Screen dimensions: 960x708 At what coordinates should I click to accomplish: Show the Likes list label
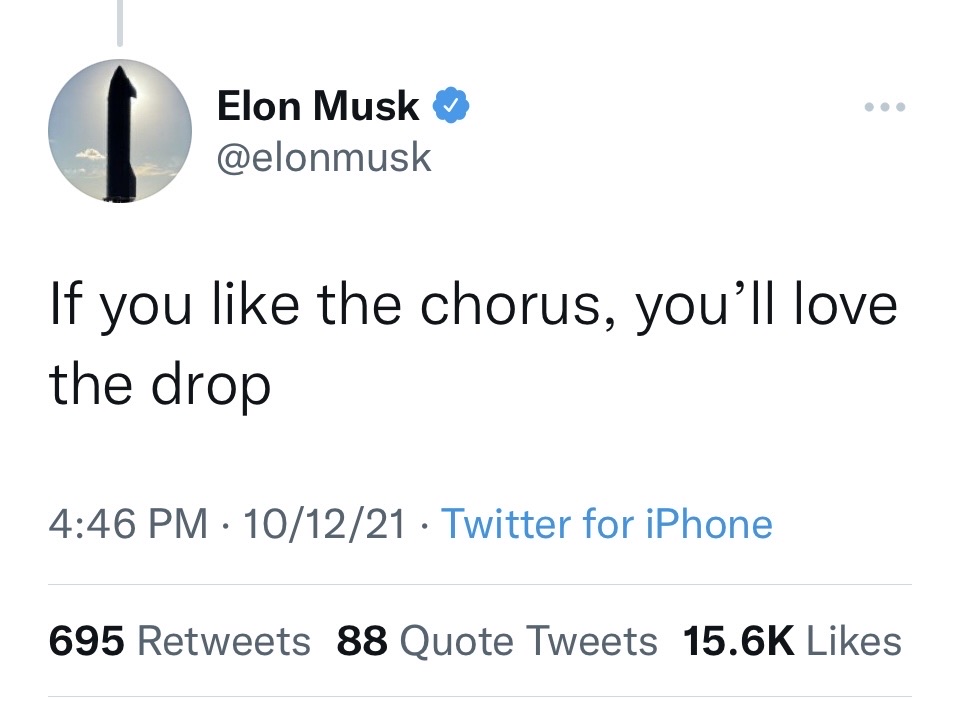(x=854, y=641)
